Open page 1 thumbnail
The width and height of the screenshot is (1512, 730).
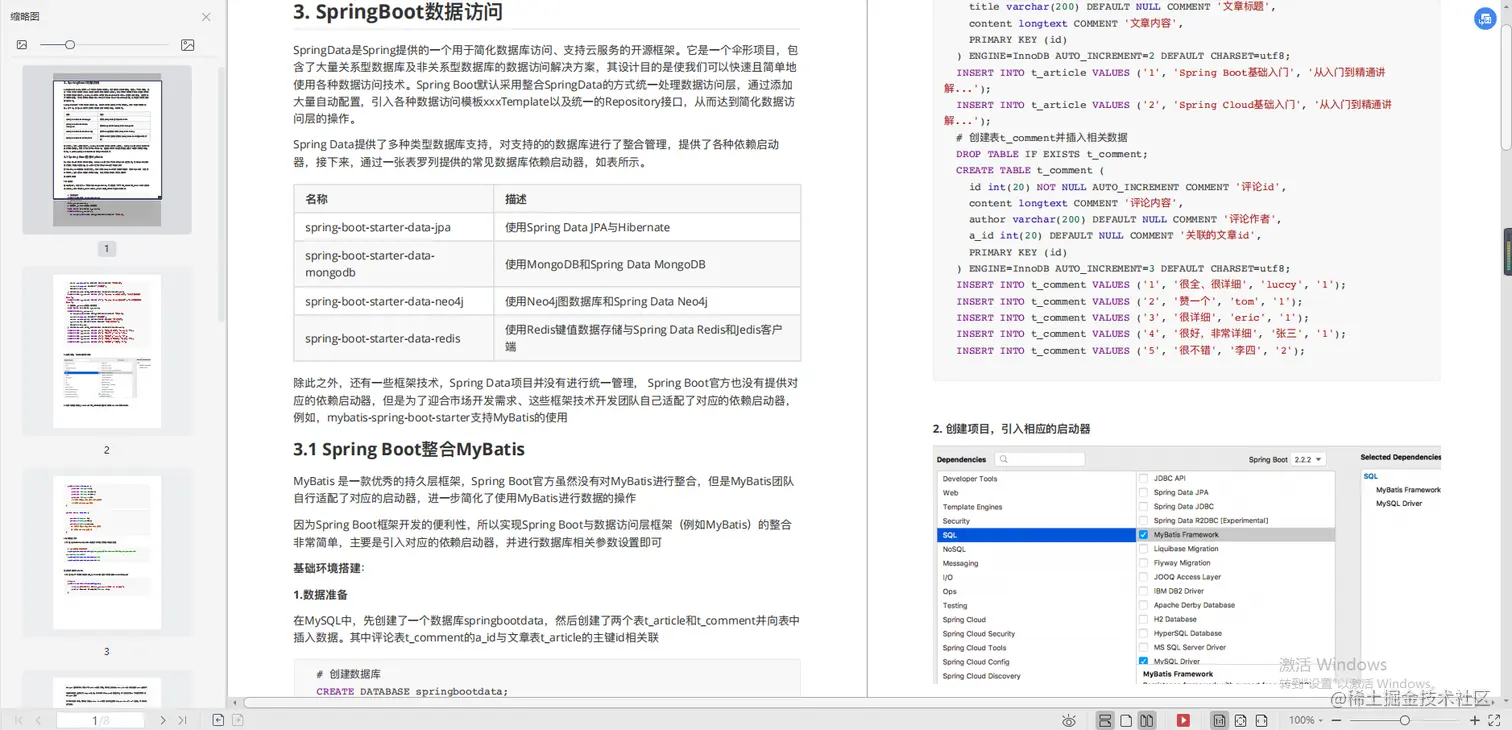(107, 150)
